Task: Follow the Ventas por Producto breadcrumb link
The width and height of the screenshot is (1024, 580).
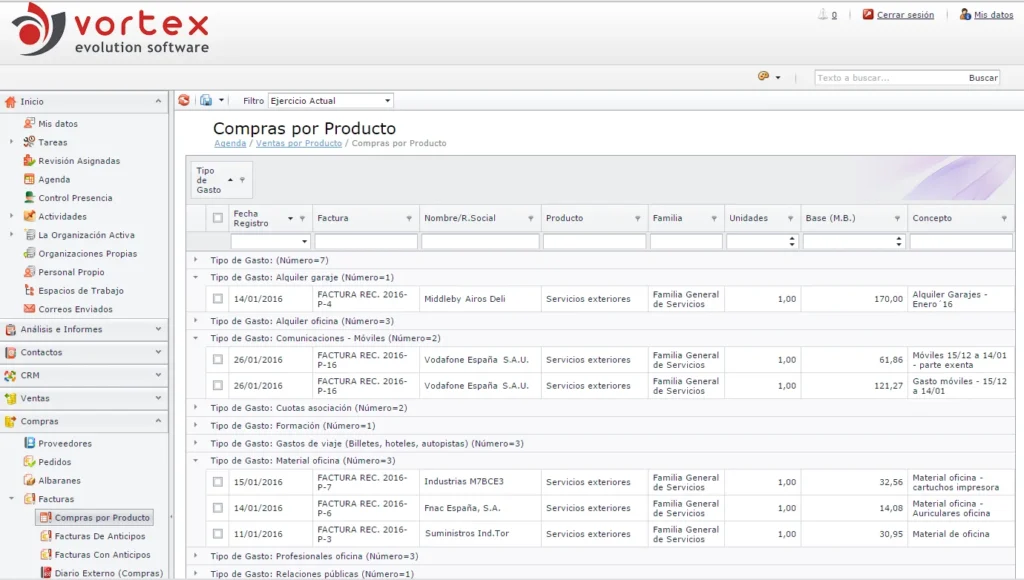Action: (x=298, y=143)
